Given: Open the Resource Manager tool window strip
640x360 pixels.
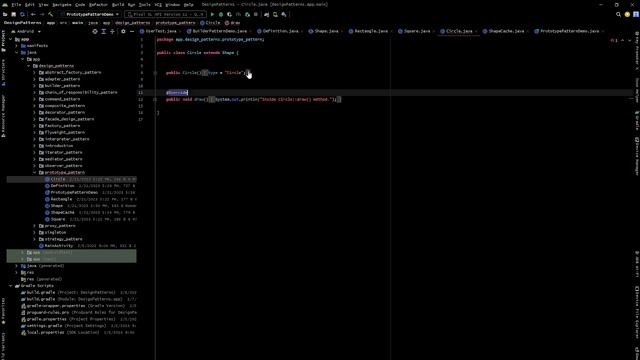Looking at the screenshot, I should click(3, 116).
